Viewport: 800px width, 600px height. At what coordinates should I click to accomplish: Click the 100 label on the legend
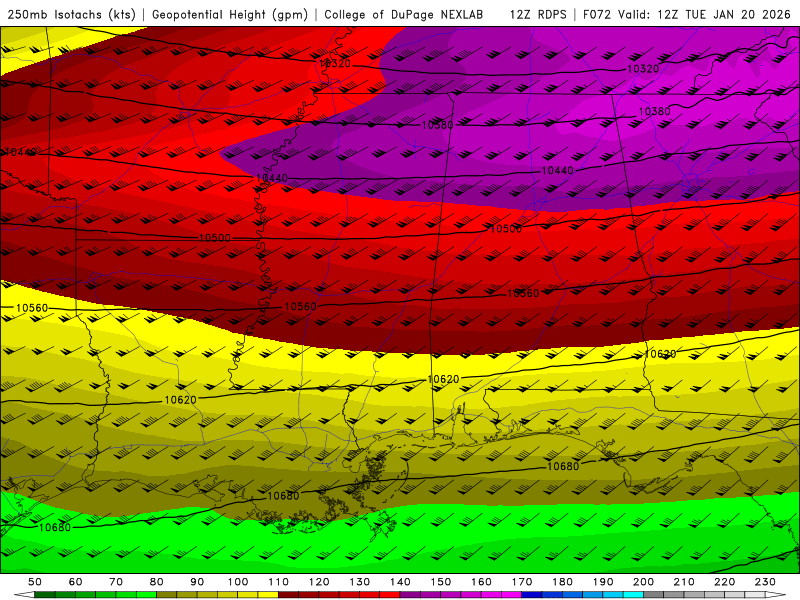tap(238, 582)
